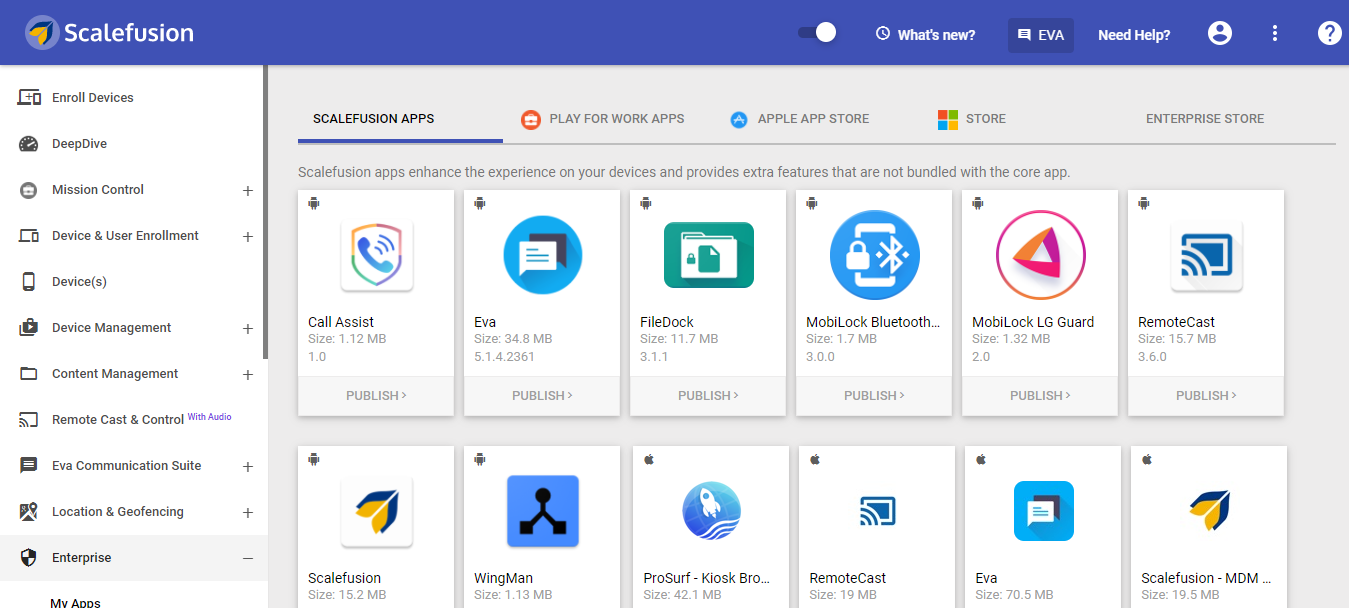
Task: Publish the Call Assist app
Action: [x=376, y=396]
